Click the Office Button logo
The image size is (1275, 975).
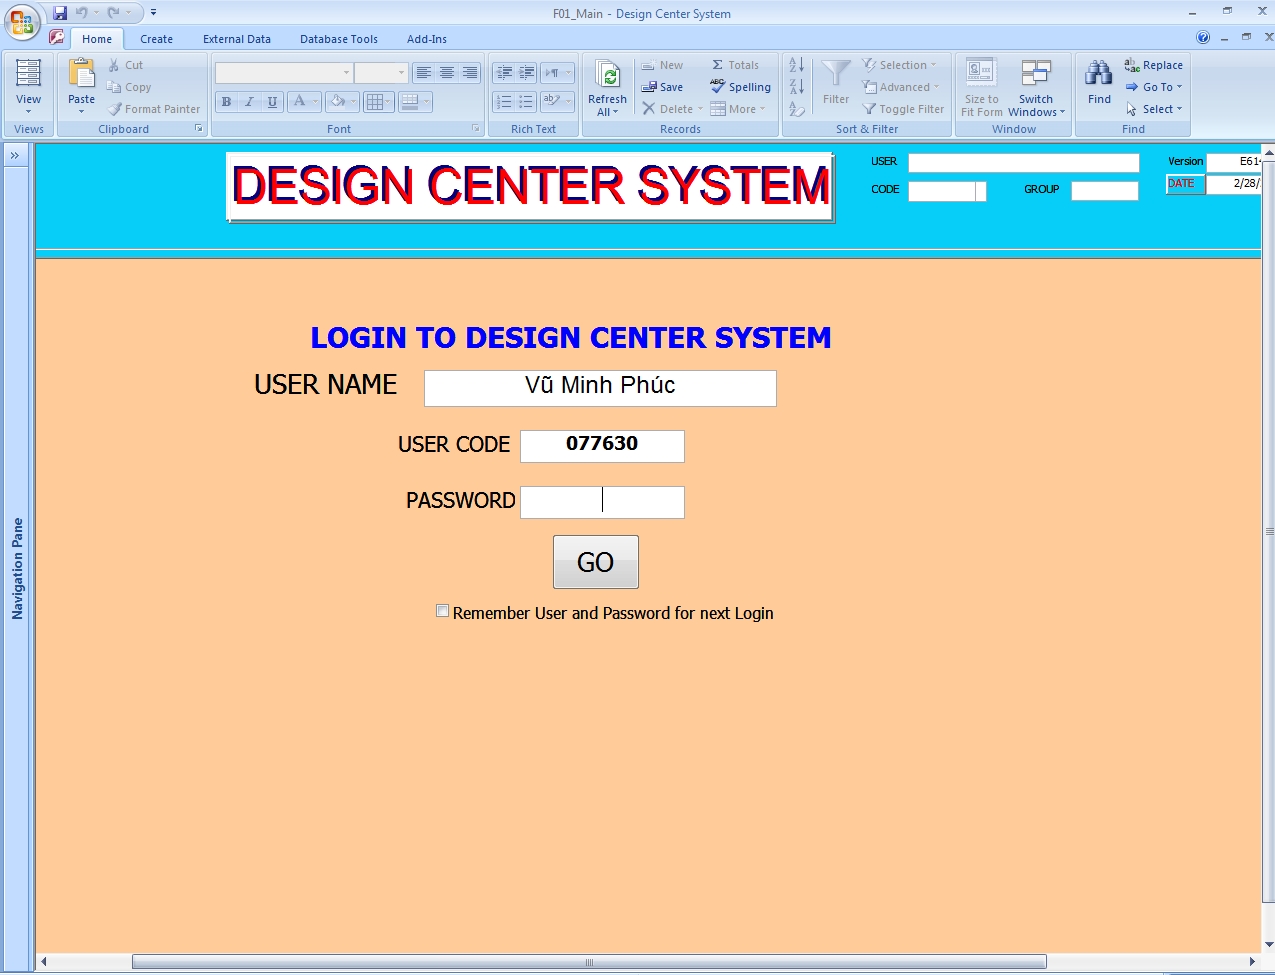click(x=22, y=22)
